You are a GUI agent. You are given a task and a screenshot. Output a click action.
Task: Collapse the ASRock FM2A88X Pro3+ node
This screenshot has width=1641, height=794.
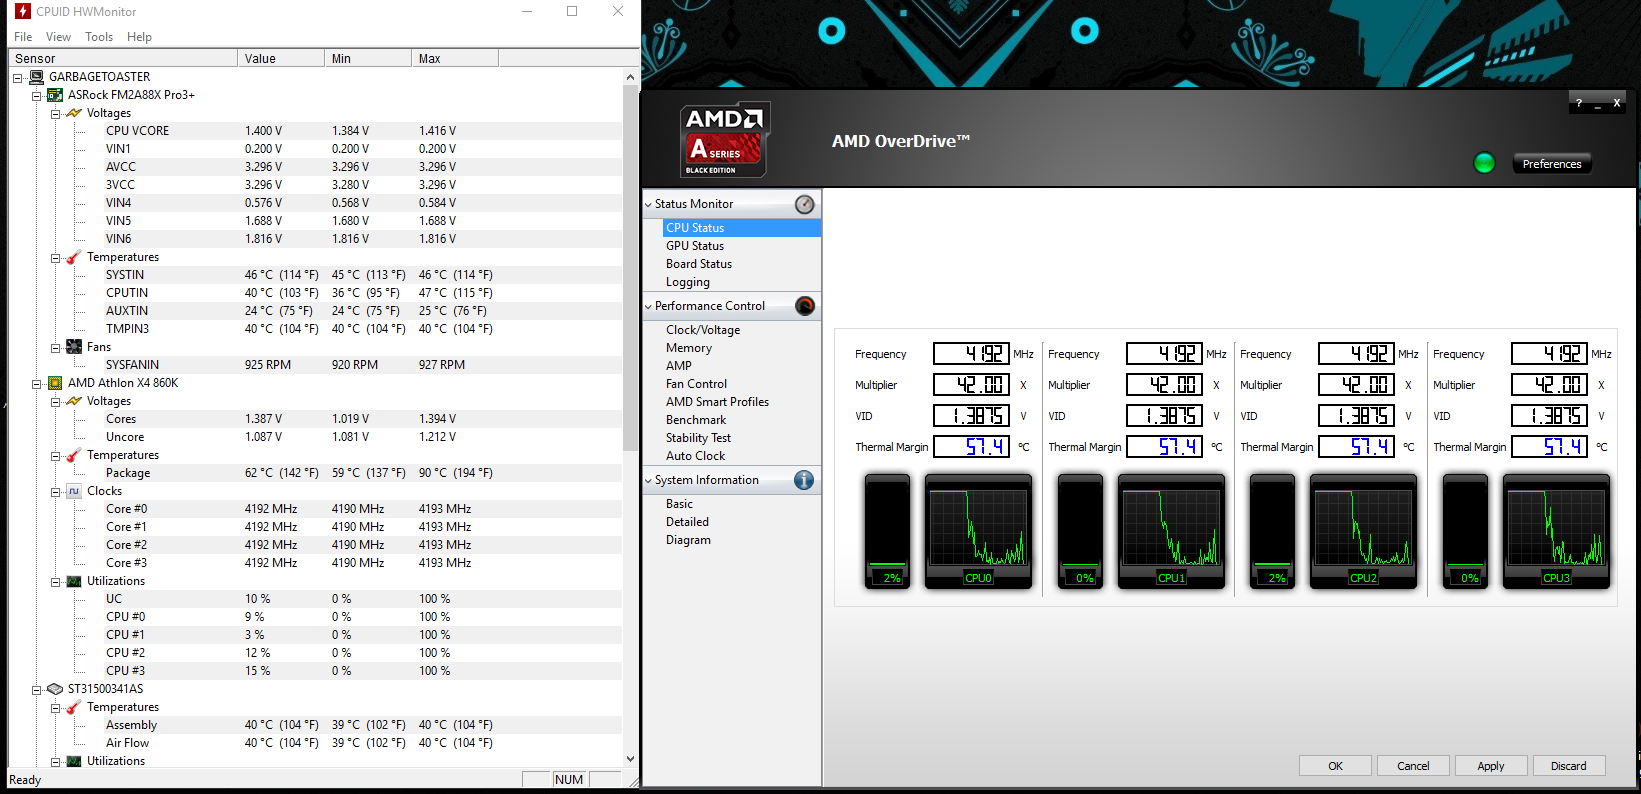(x=37, y=95)
